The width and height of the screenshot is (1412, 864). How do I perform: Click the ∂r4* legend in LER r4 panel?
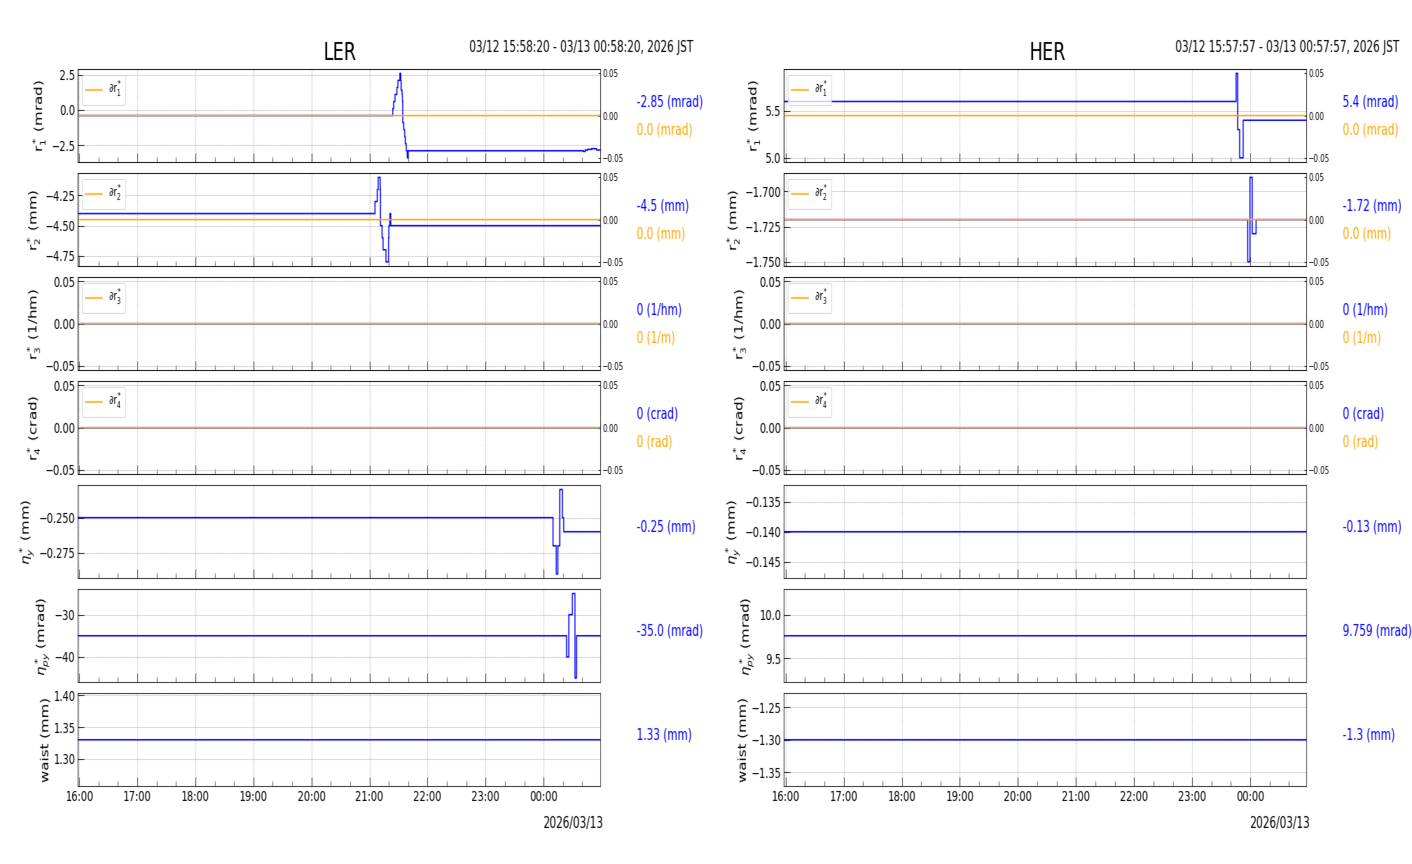point(104,402)
